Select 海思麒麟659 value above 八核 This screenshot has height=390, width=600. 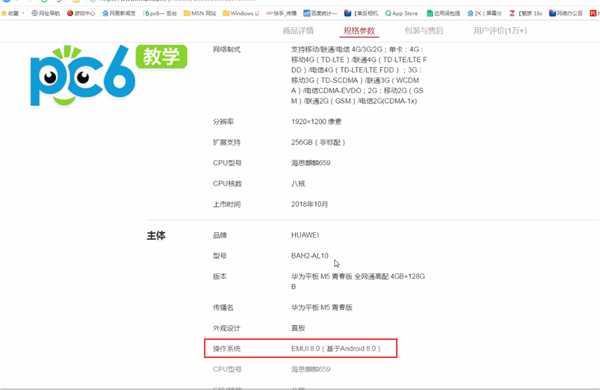(311, 163)
